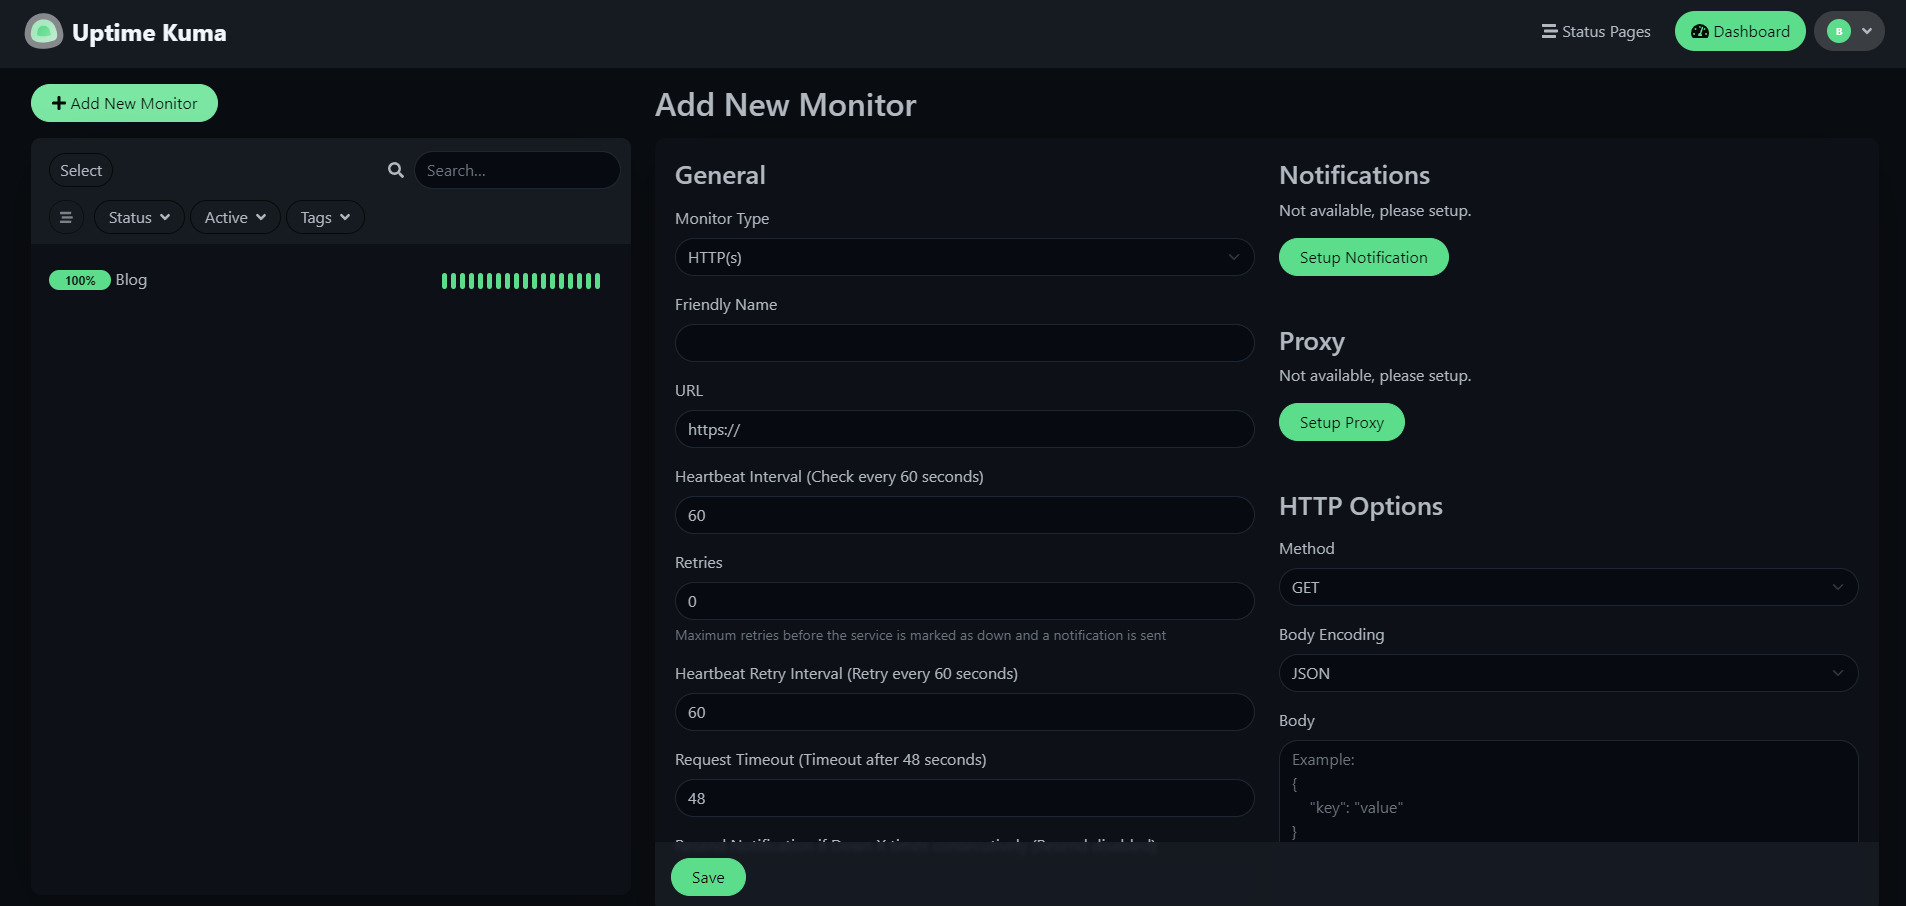This screenshot has height=906, width=1906.
Task: Open the Monitor Type dropdown showing HTTP(s)
Action: [964, 257]
